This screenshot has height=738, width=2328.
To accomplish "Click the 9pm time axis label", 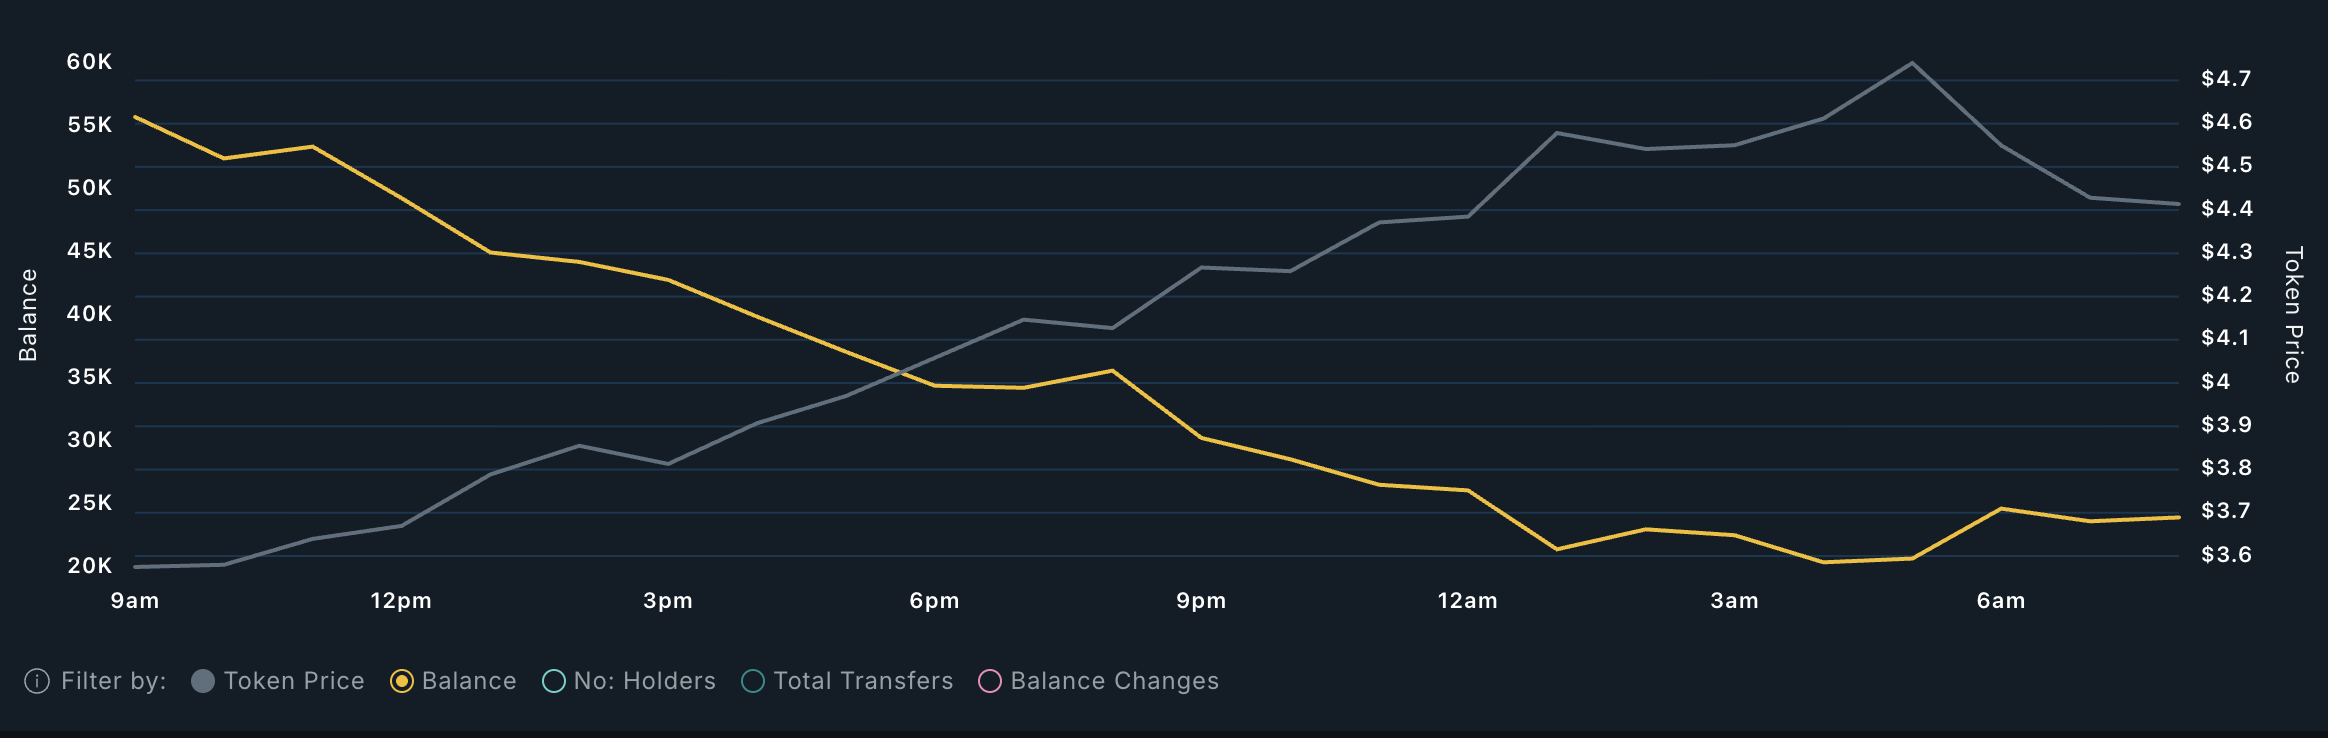I will coord(1201,601).
